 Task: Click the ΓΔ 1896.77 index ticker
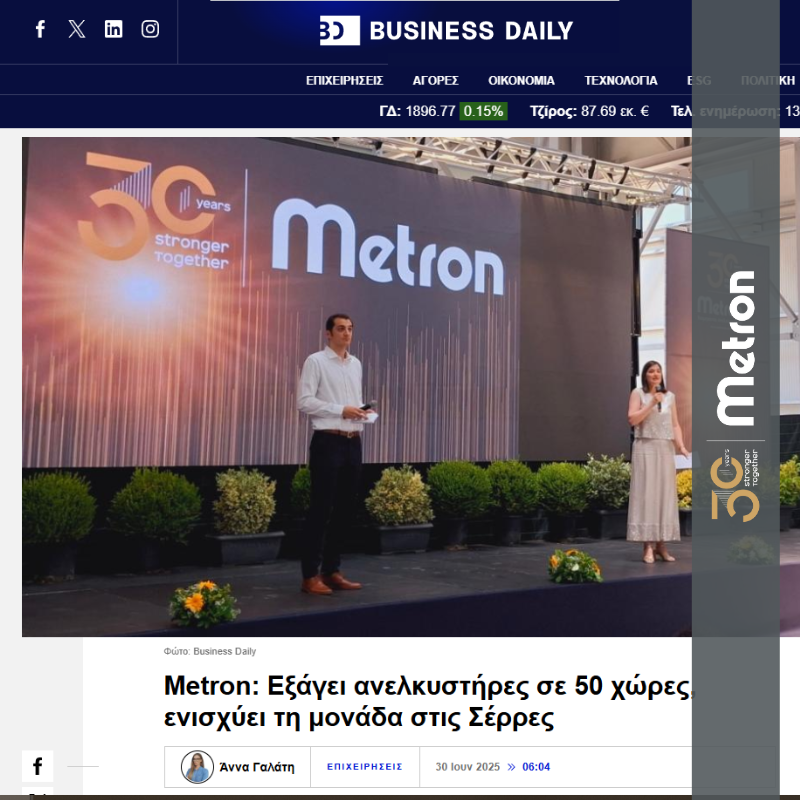[x=417, y=111]
